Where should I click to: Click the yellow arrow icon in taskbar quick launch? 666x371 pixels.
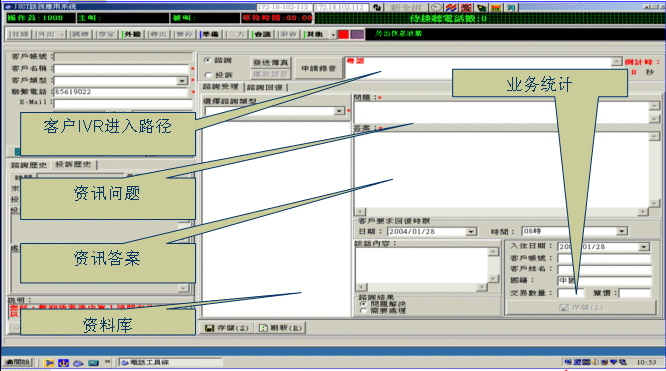coord(49,363)
